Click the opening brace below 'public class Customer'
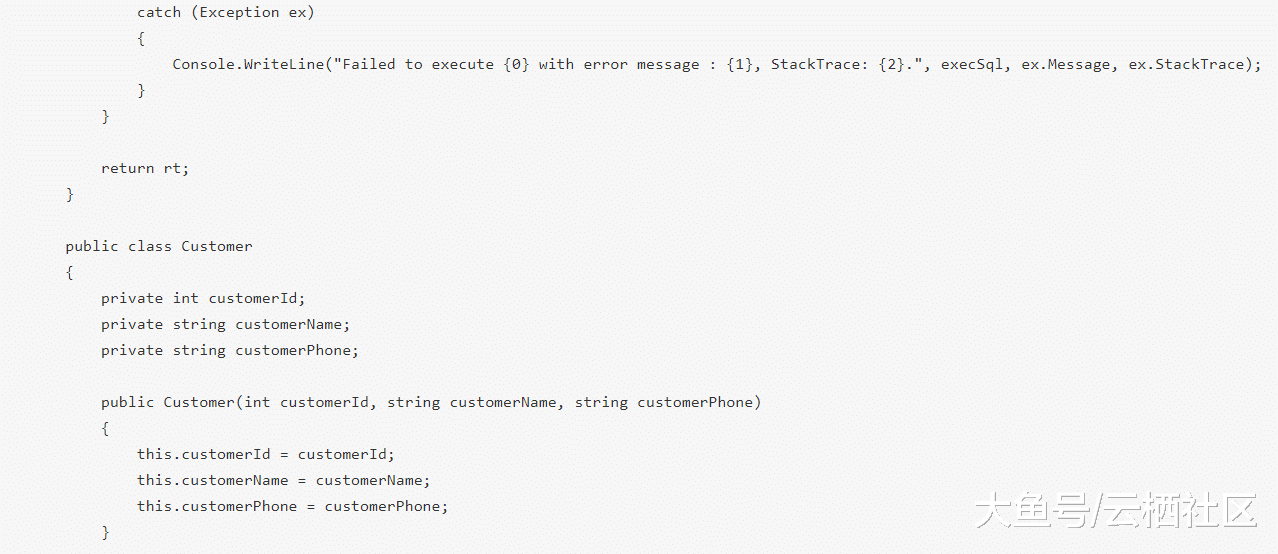The image size is (1278, 554). (x=70, y=272)
